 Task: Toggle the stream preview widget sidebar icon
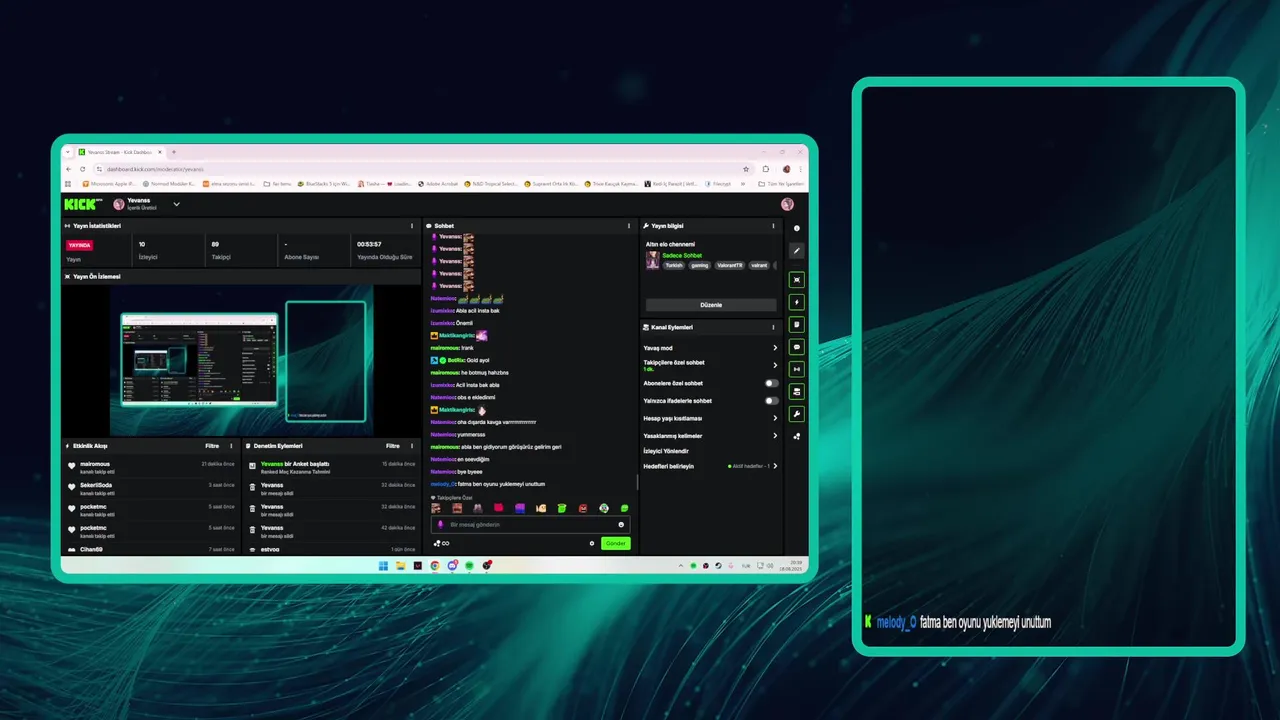797,280
